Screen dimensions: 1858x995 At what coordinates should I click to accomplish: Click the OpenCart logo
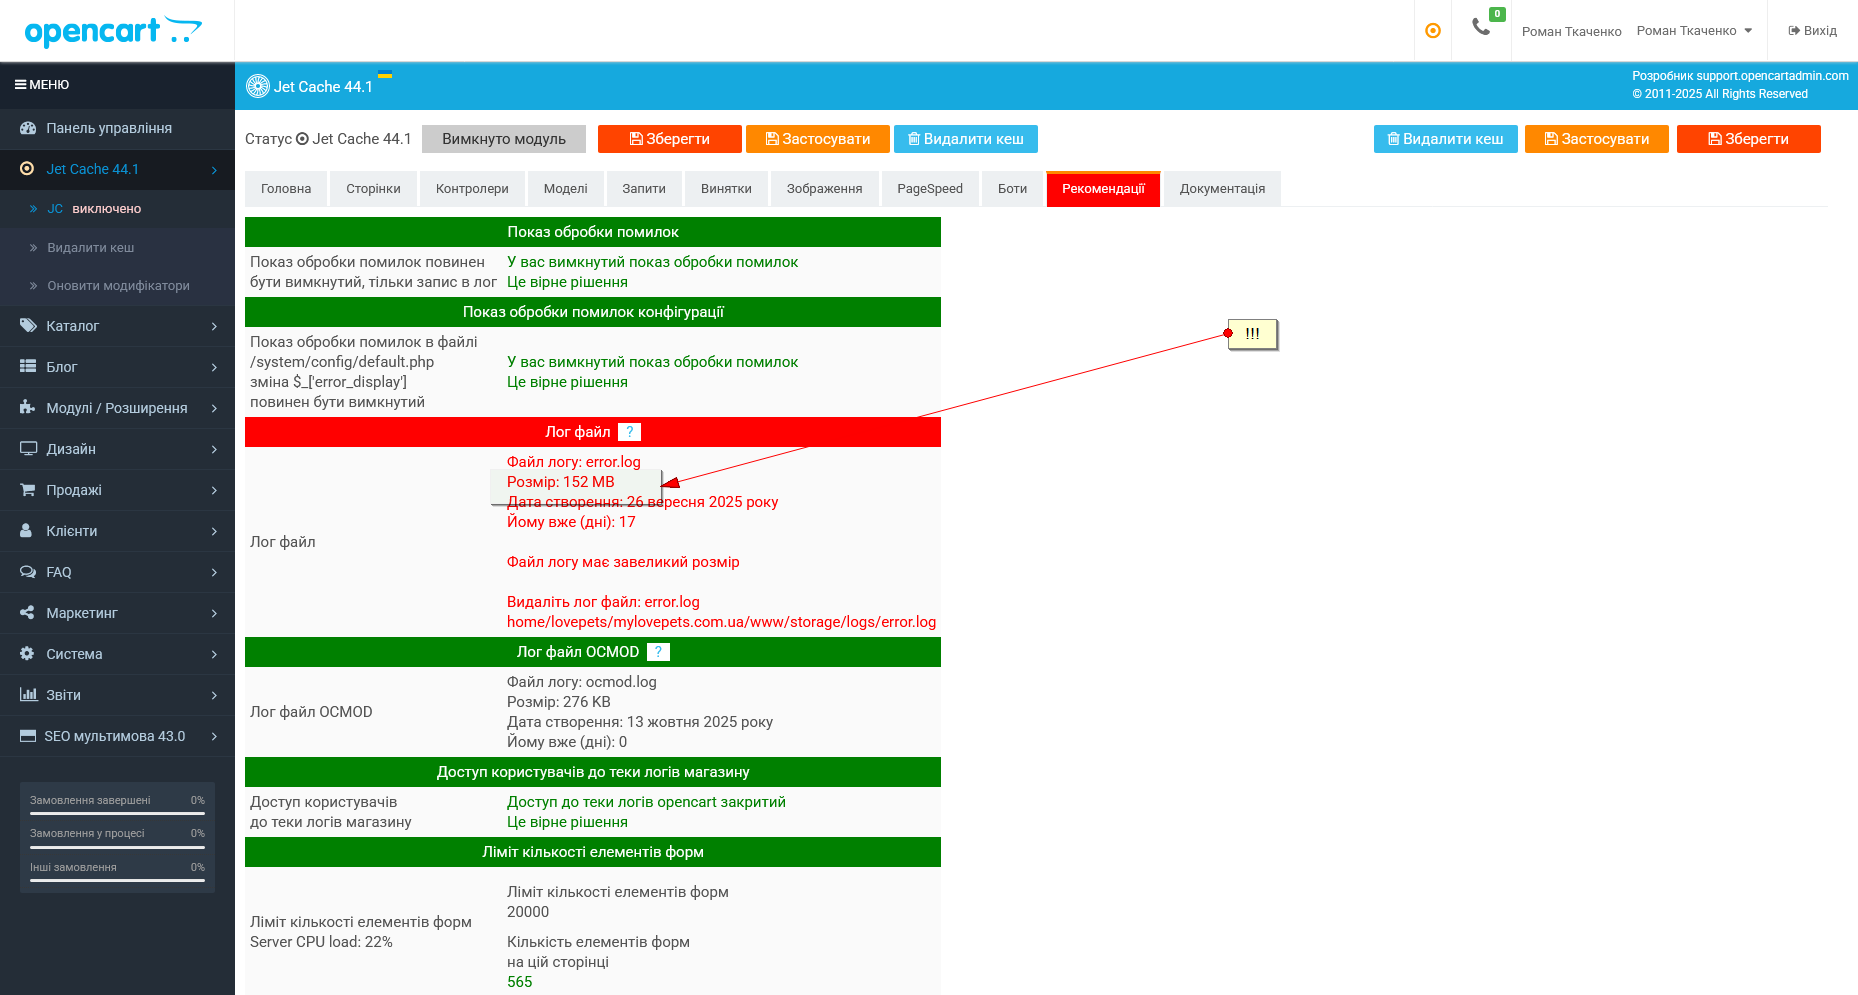[x=113, y=31]
